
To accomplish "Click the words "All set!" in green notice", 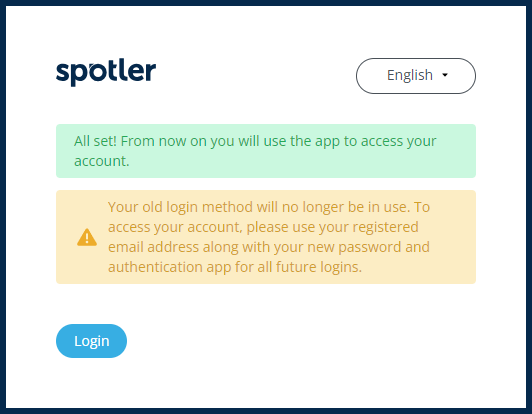I will click(95, 141).
